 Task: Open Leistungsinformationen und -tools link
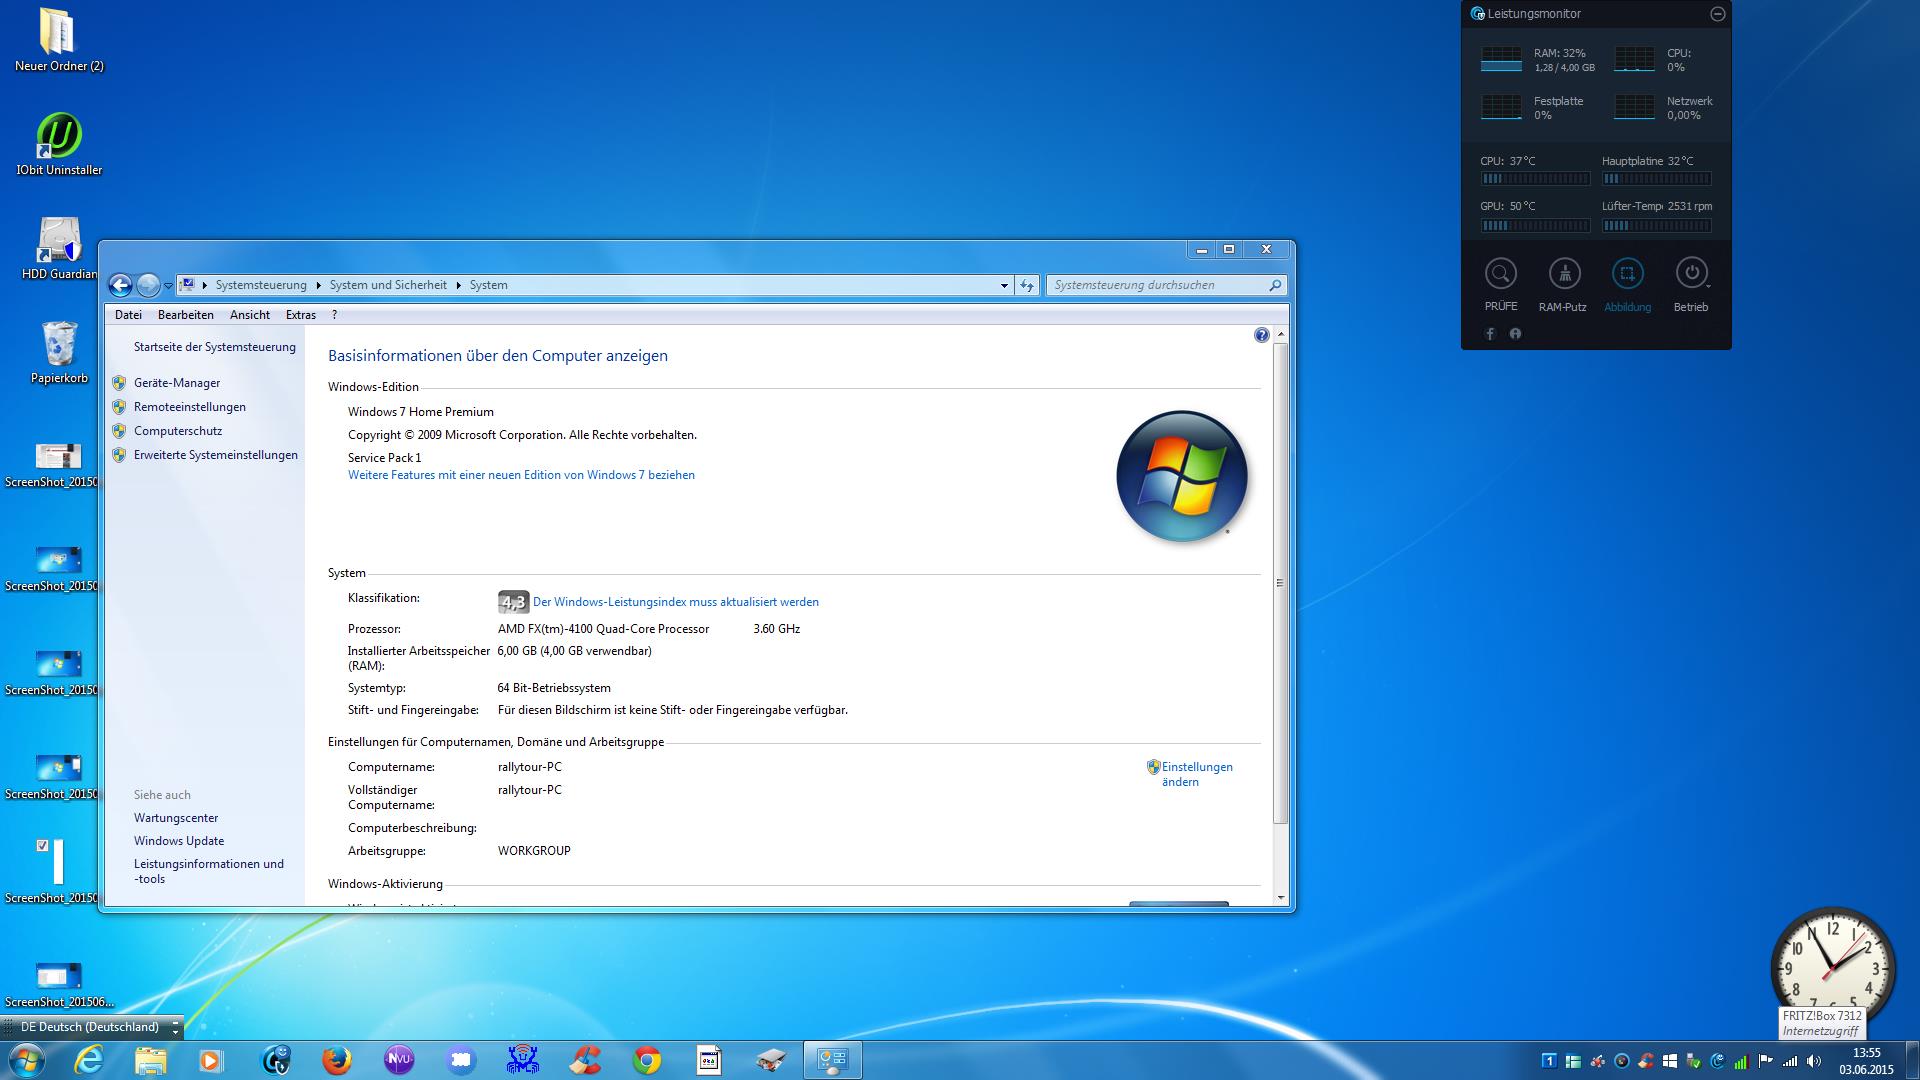[209, 871]
